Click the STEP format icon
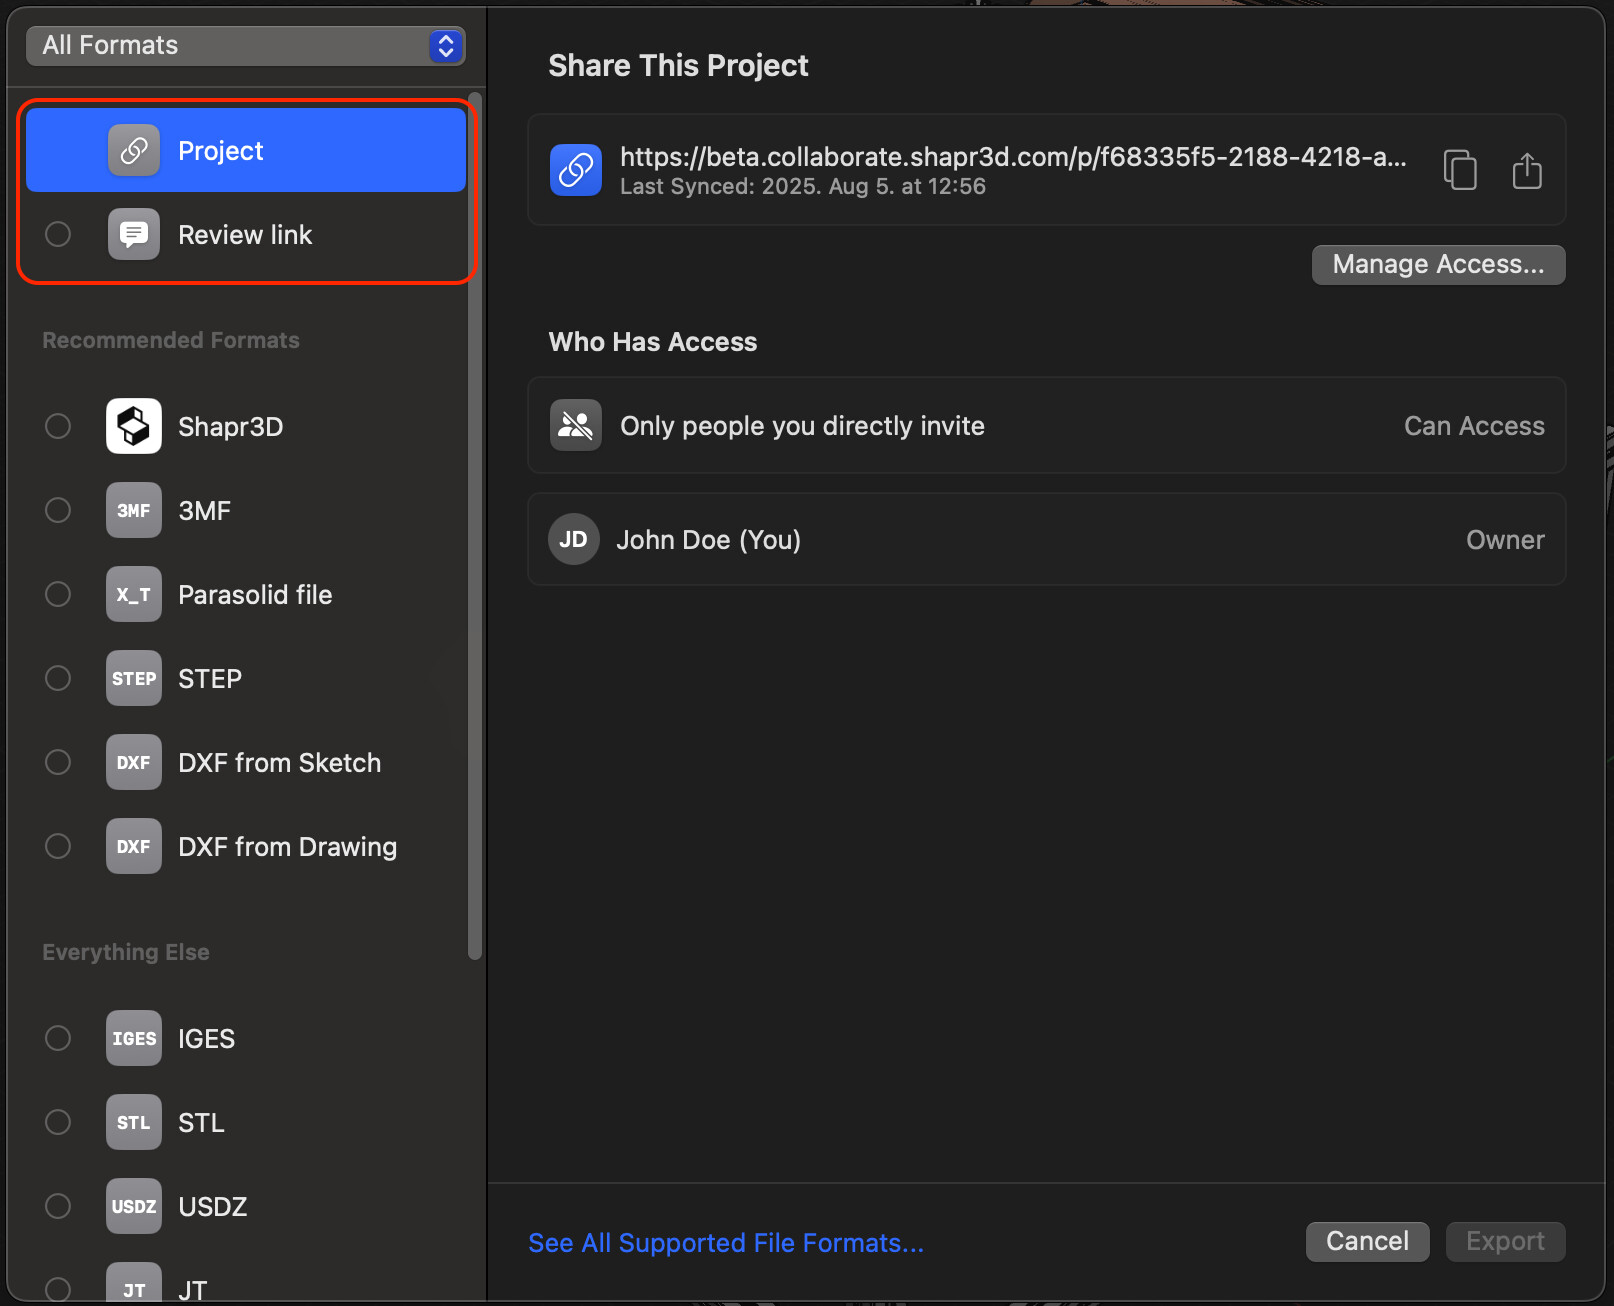The height and width of the screenshot is (1306, 1614). (x=134, y=678)
